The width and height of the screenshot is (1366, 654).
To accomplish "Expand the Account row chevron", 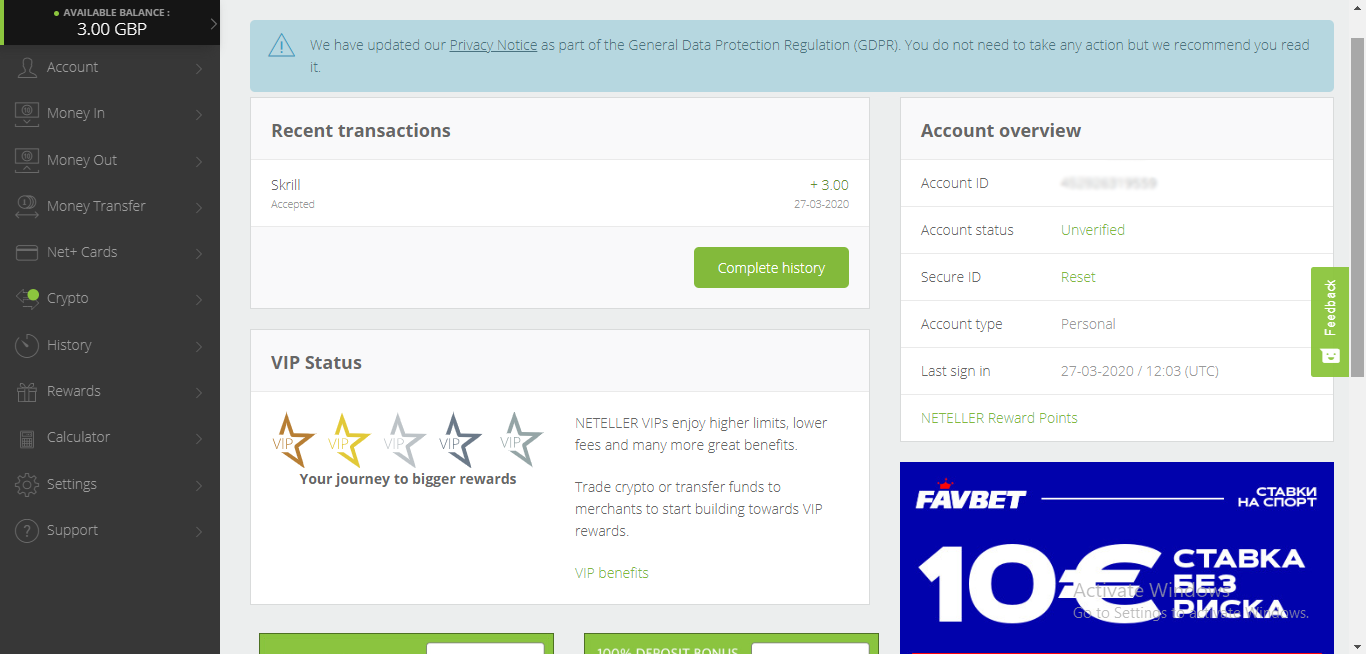I will (x=199, y=68).
